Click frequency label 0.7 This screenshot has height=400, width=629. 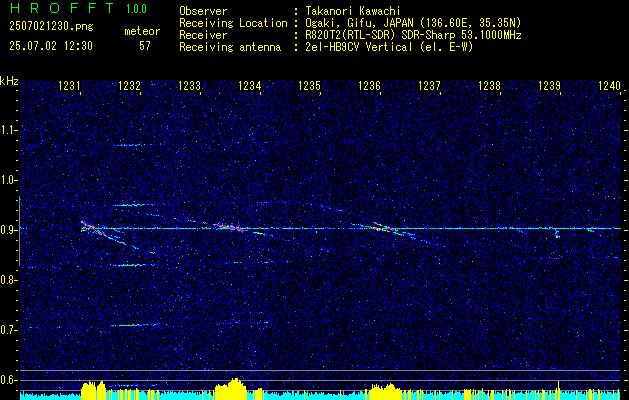(x=9, y=330)
